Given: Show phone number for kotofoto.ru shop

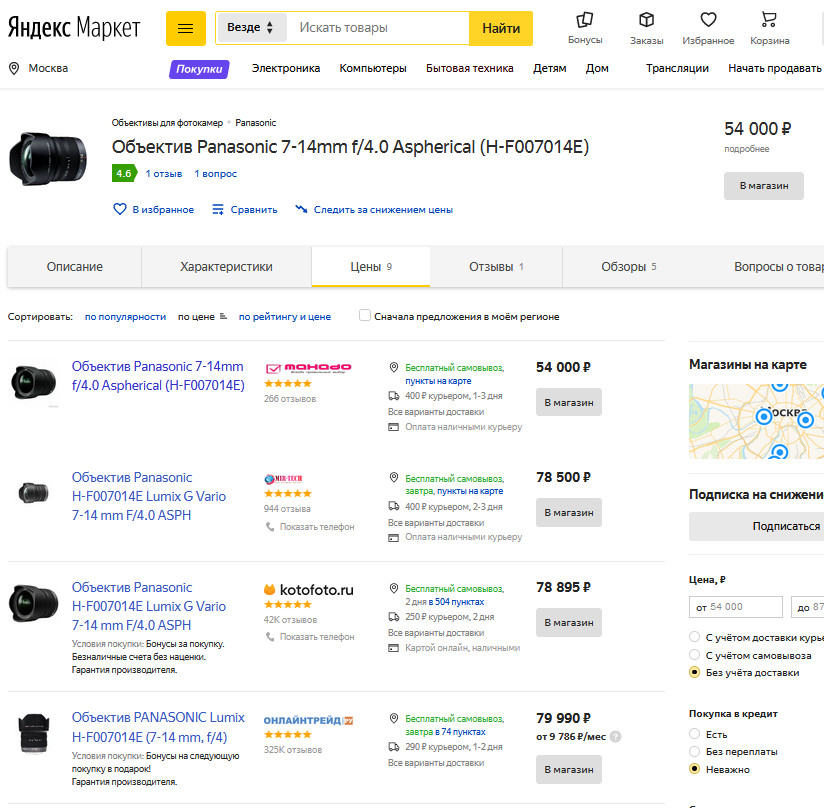Looking at the screenshot, I should [310, 637].
